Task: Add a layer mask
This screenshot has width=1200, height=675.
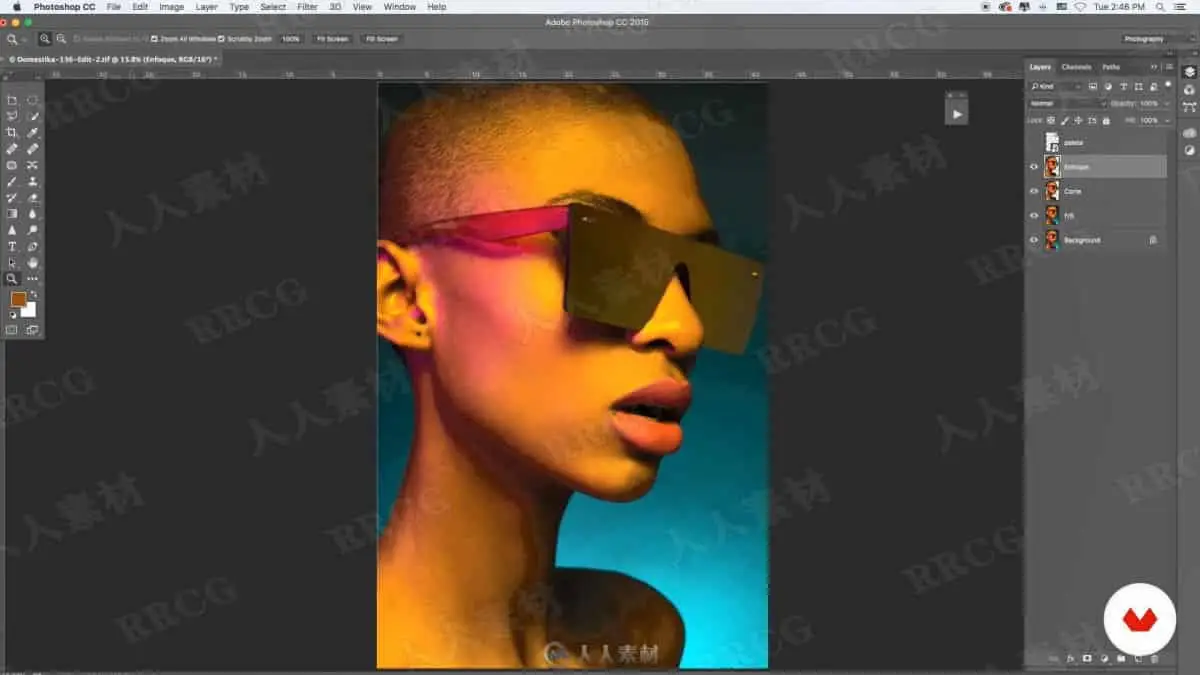Action: point(1087,659)
